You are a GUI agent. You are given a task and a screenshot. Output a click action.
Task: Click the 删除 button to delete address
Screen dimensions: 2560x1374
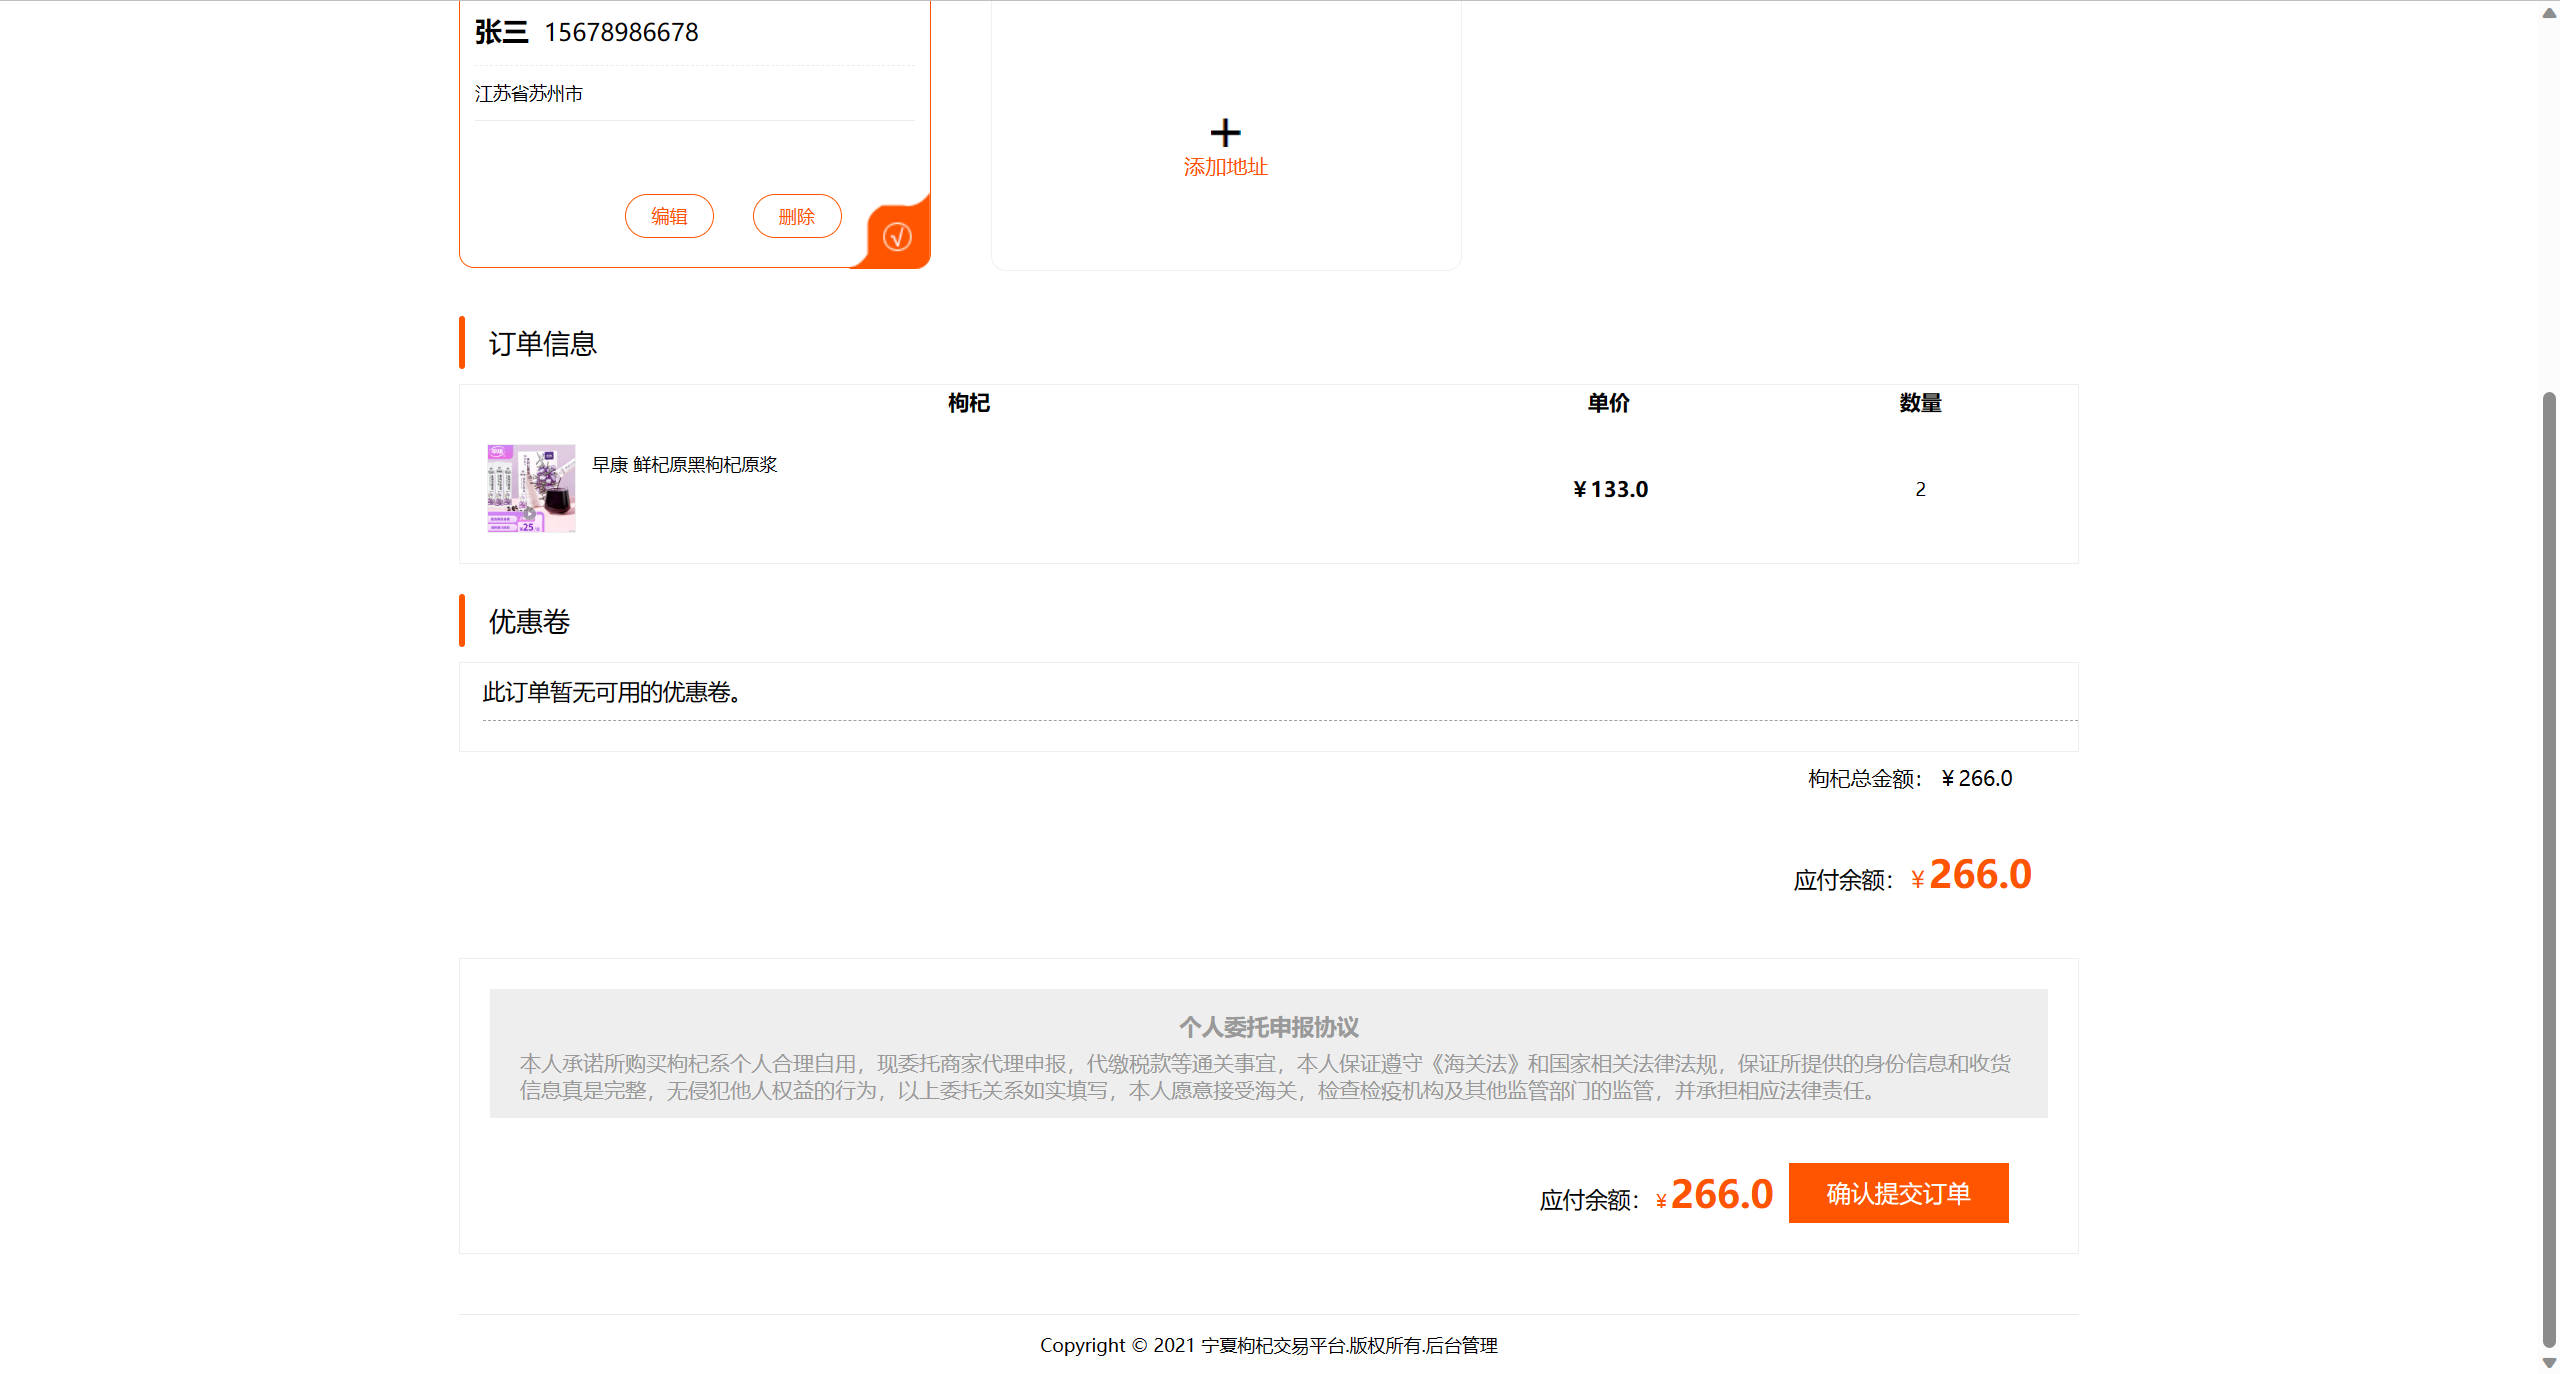(x=797, y=215)
